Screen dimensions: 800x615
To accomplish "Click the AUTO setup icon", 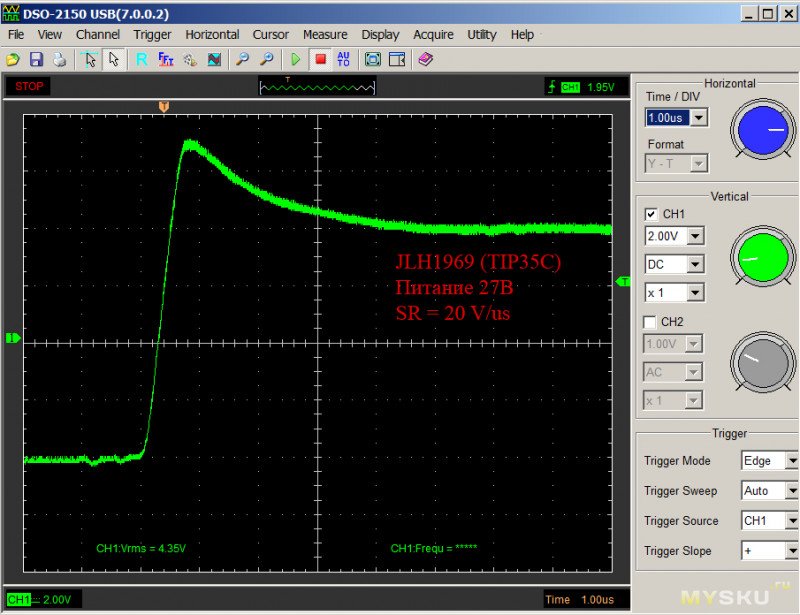I will pyautogui.click(x=344, y=60).
